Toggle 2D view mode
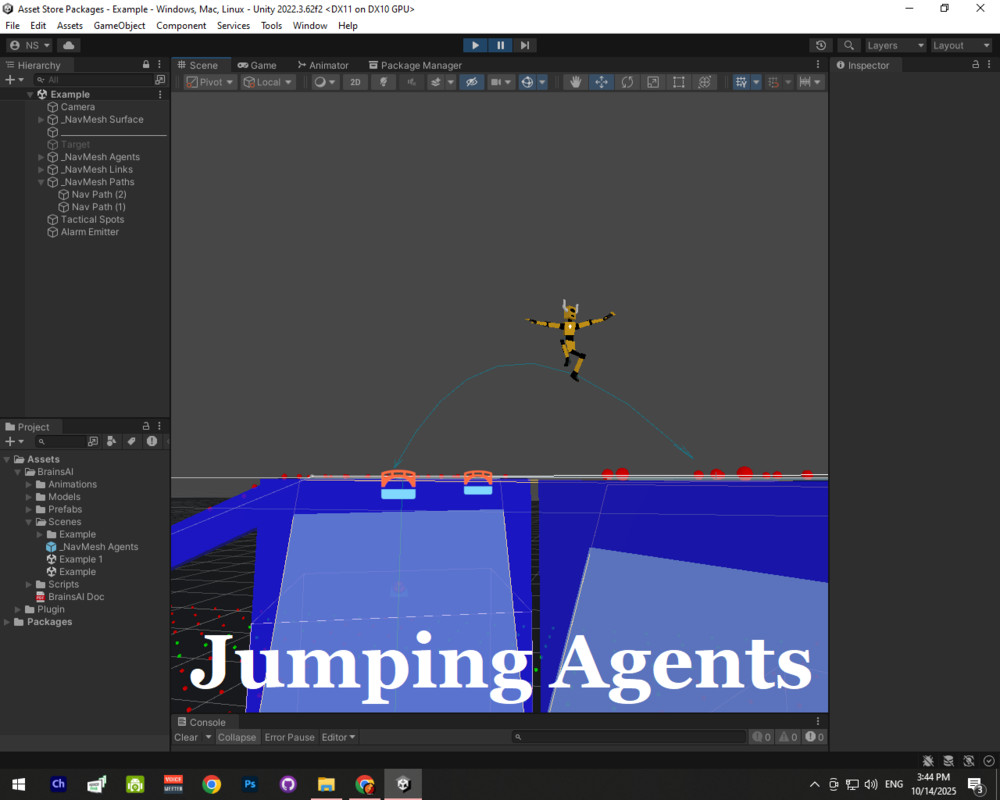This screenshot has height=800, width=1000. pyautogui.click(x=355, y=82)
